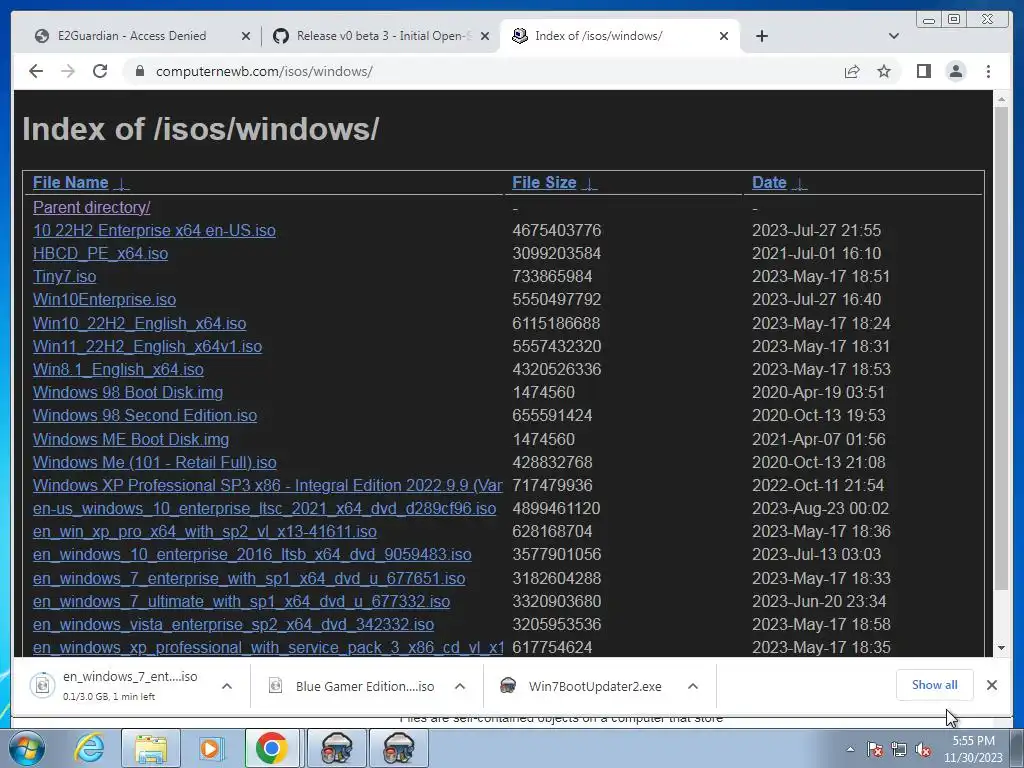Open Chrome's three-dot menu
This screenshot has height=768, width=1024.
[988, 71]
